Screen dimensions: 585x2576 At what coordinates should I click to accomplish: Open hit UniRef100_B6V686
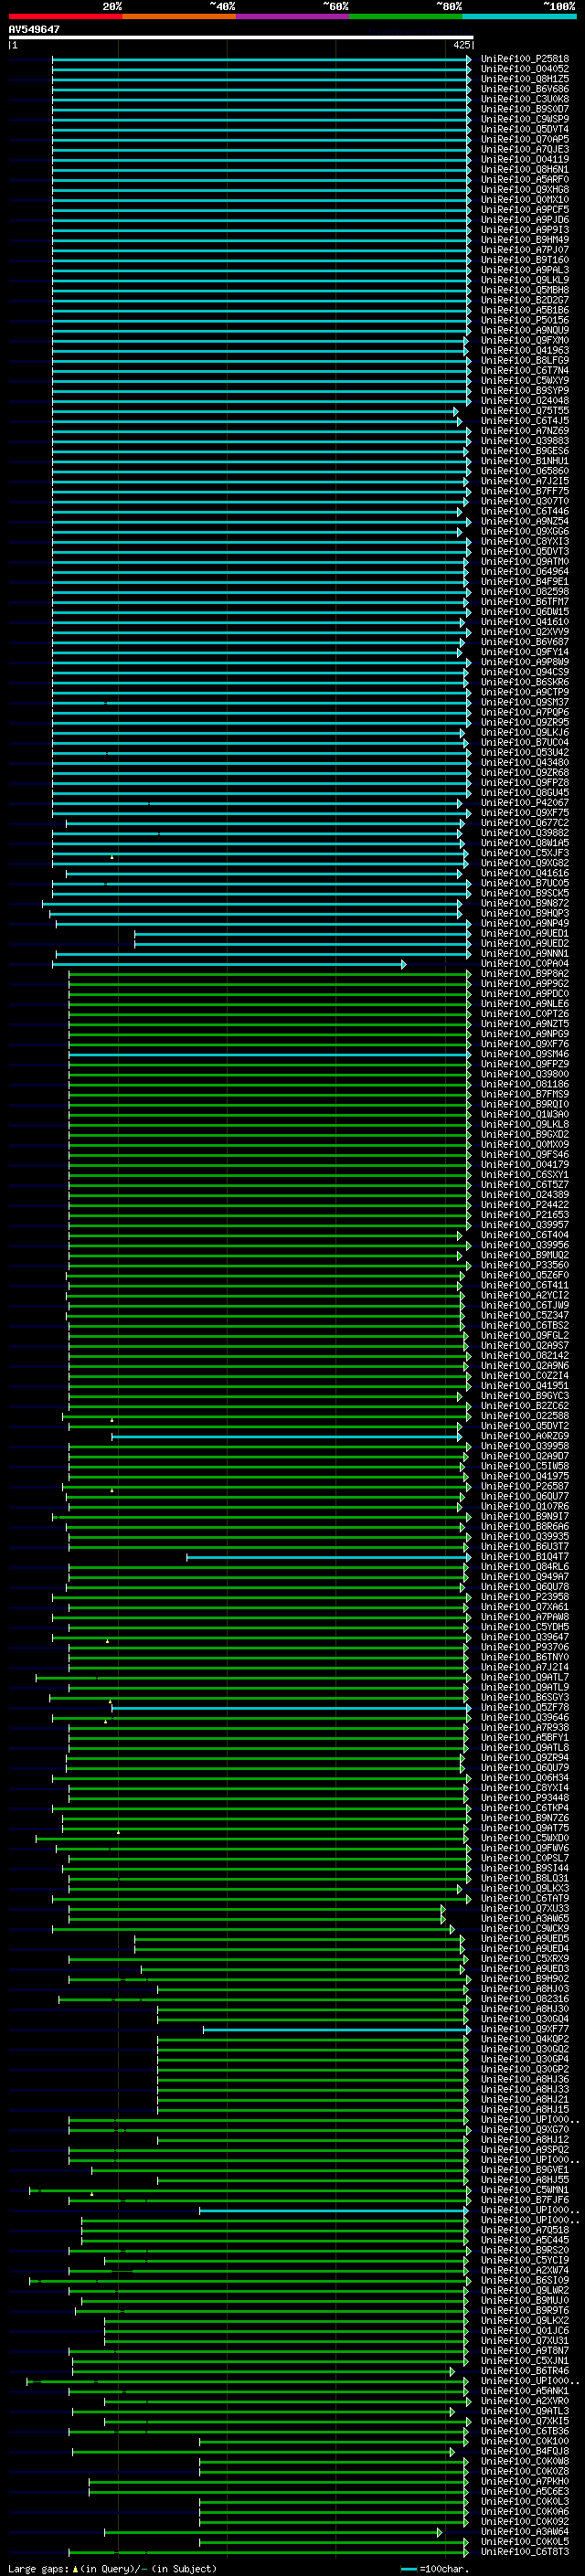tap(525, 89)
